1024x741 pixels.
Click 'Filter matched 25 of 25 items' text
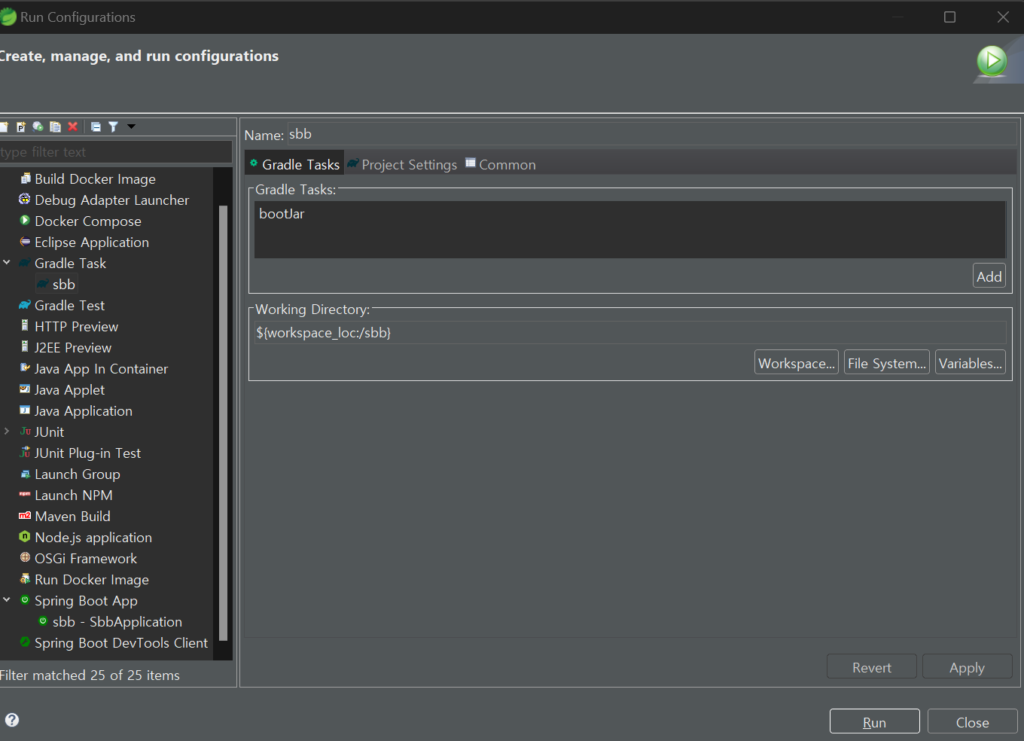point(89,675)
